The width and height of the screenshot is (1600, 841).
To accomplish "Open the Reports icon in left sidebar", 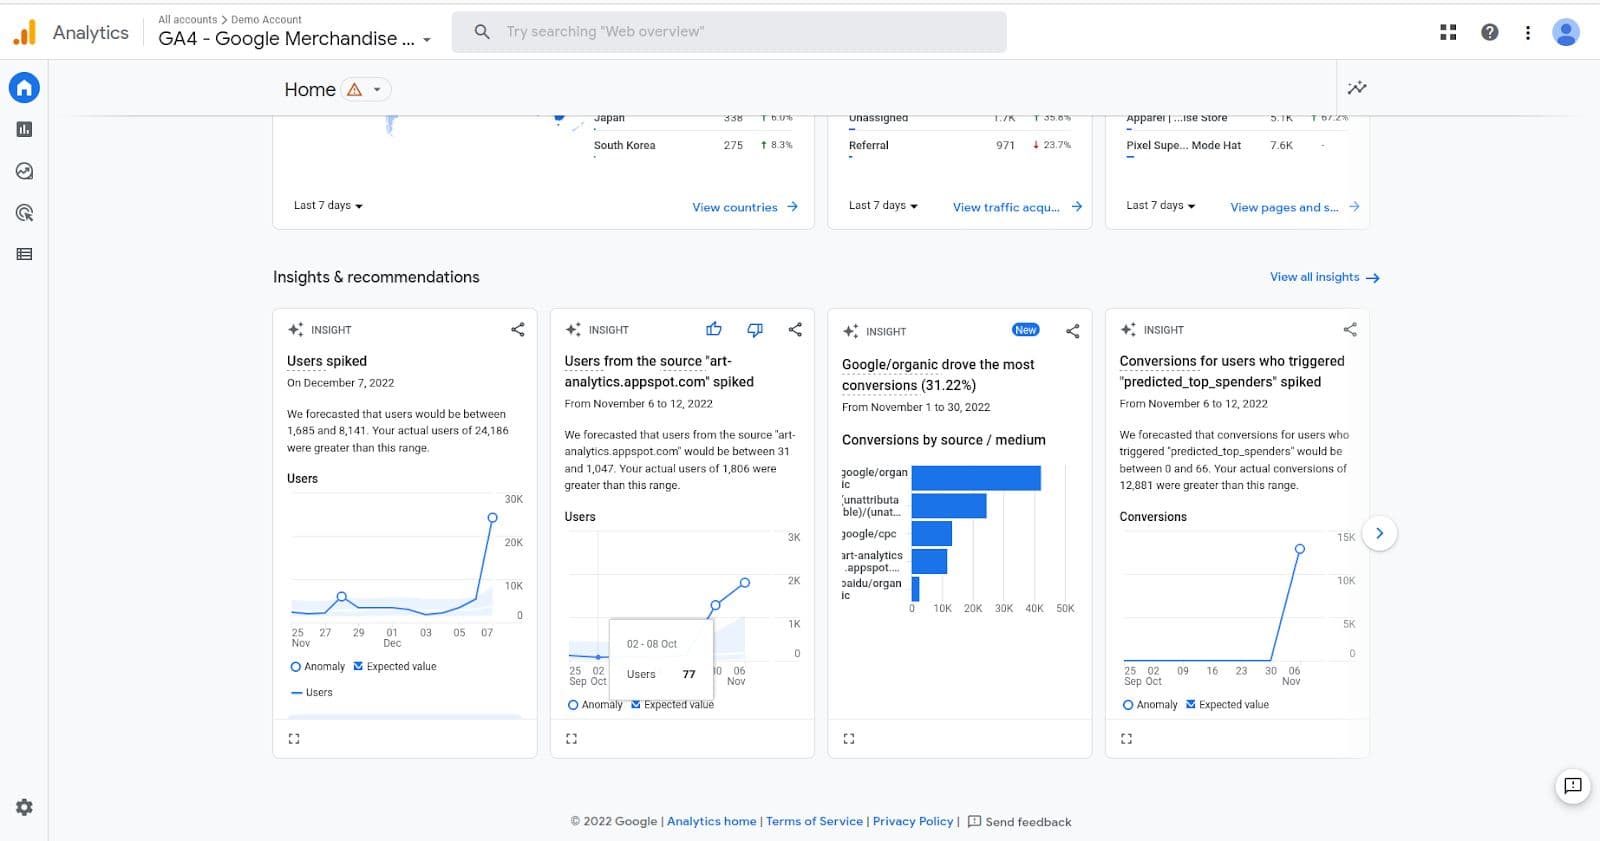I will coord(24,129).
